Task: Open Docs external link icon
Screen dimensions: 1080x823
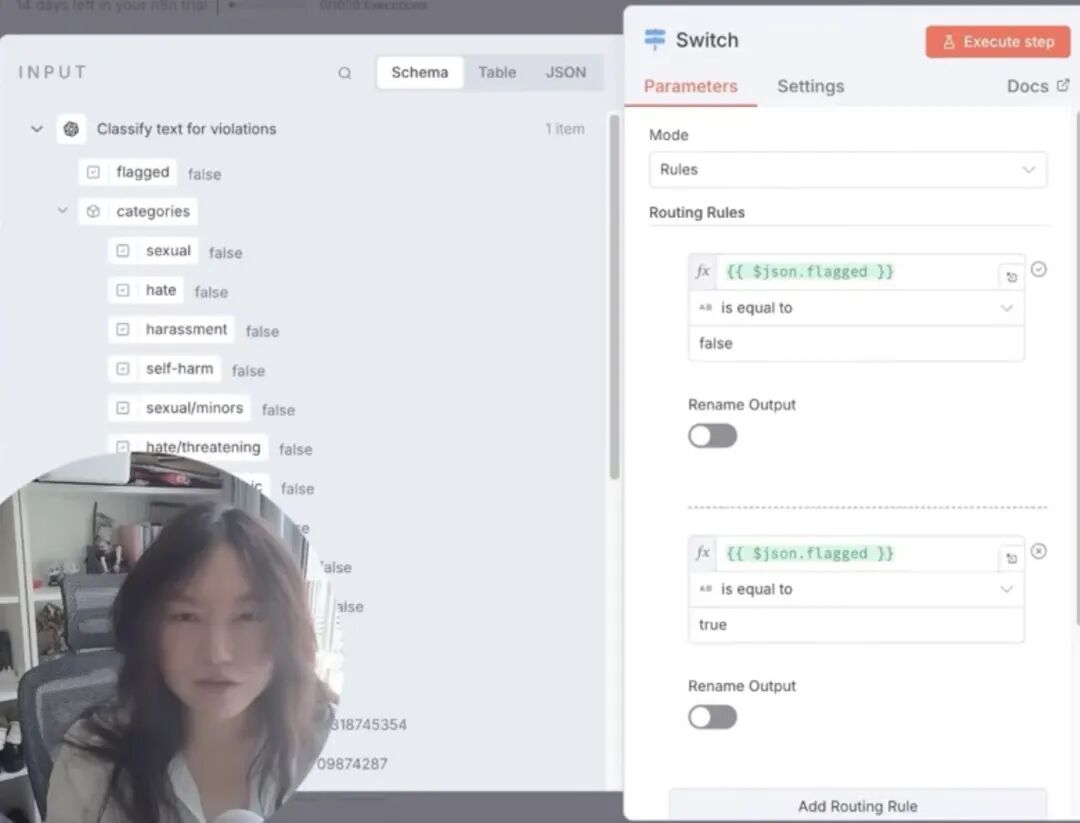Action: [x=1063, y=85]
